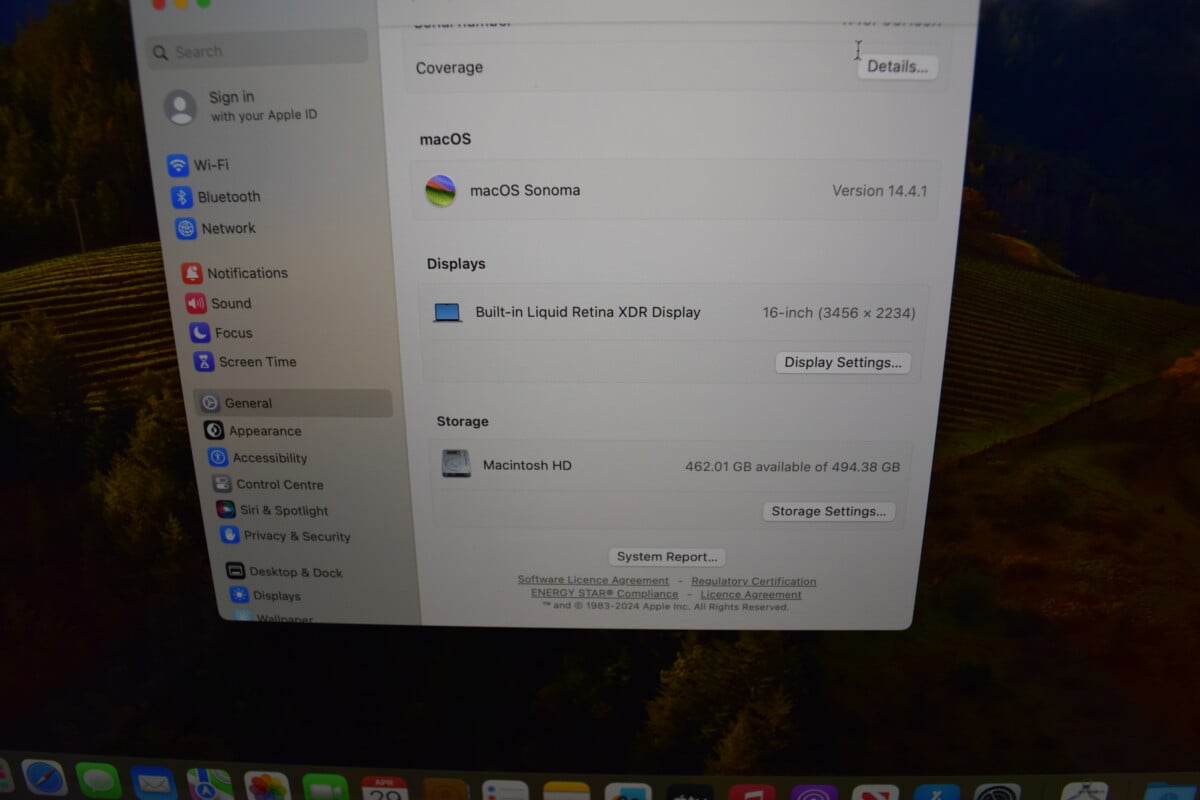Open Displays in the sidebar
Screen dimensions: 1200x800
pyautogui.click(x=265, y=595)
